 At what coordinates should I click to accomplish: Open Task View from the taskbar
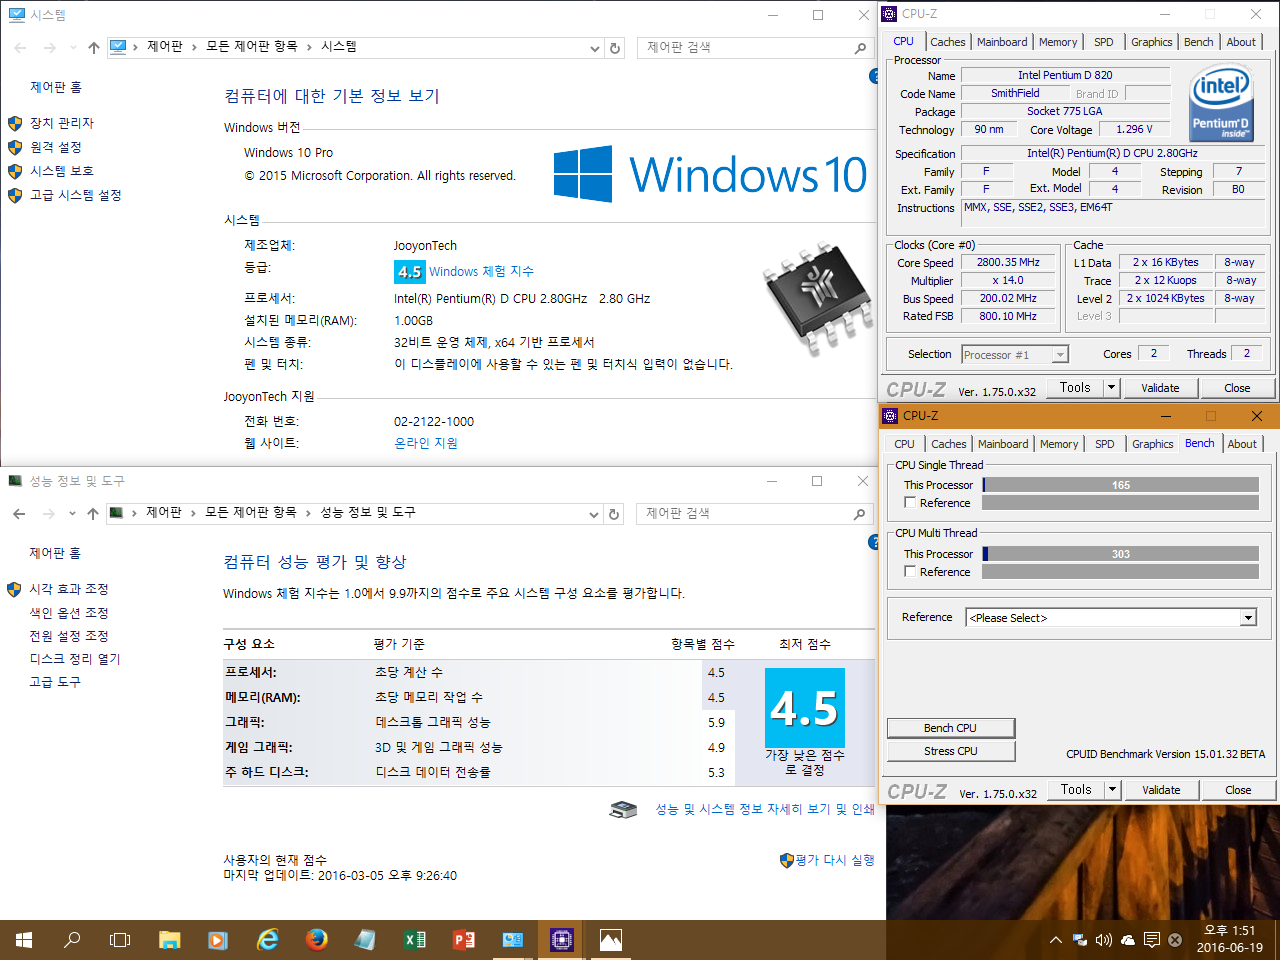(120, 940)
